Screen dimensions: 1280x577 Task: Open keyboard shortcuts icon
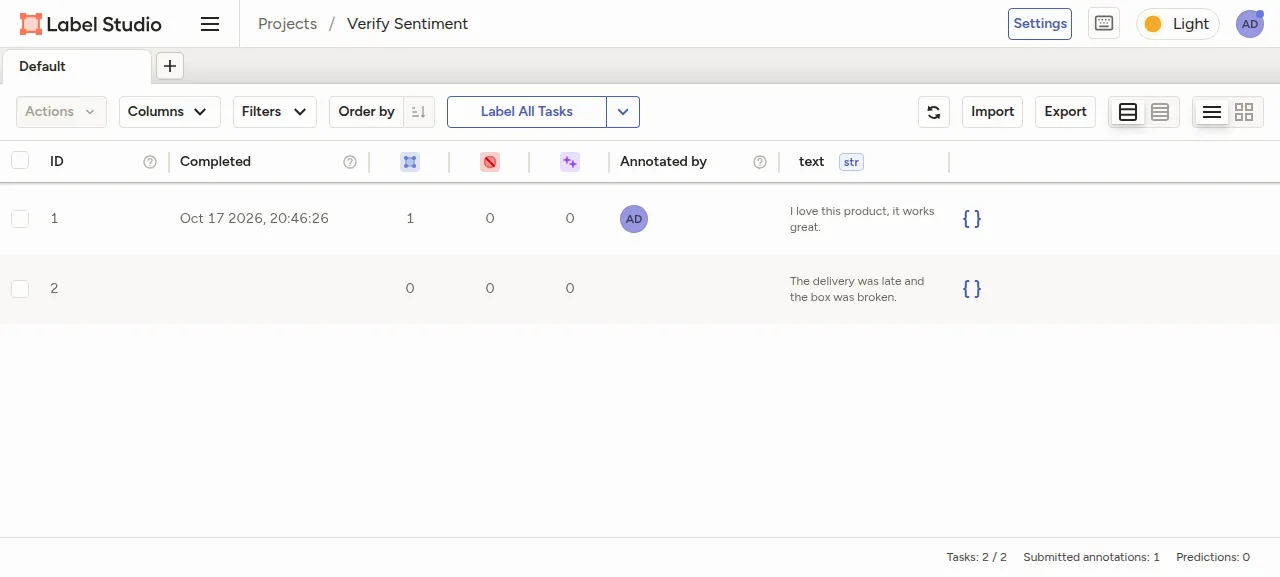click(x=1104, y=24)
